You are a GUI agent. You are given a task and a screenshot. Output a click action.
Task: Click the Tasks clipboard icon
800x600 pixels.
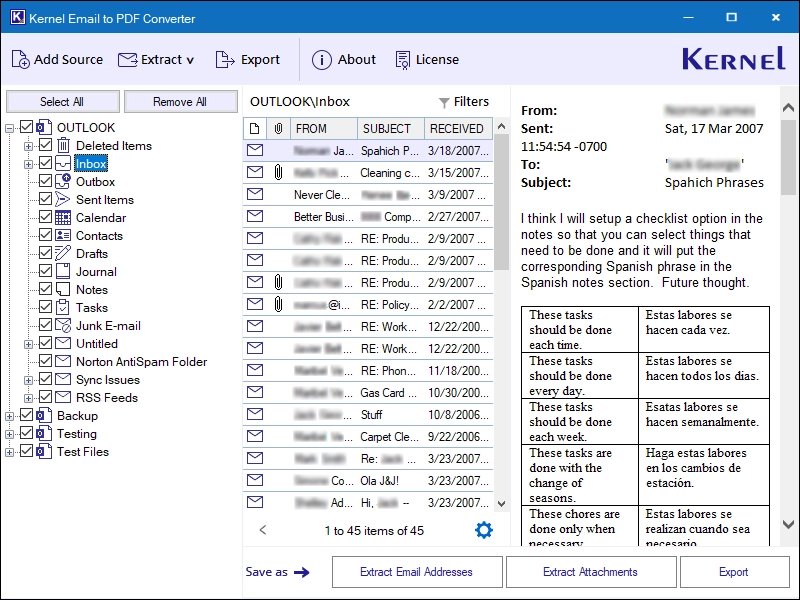(x=63, y=307)
